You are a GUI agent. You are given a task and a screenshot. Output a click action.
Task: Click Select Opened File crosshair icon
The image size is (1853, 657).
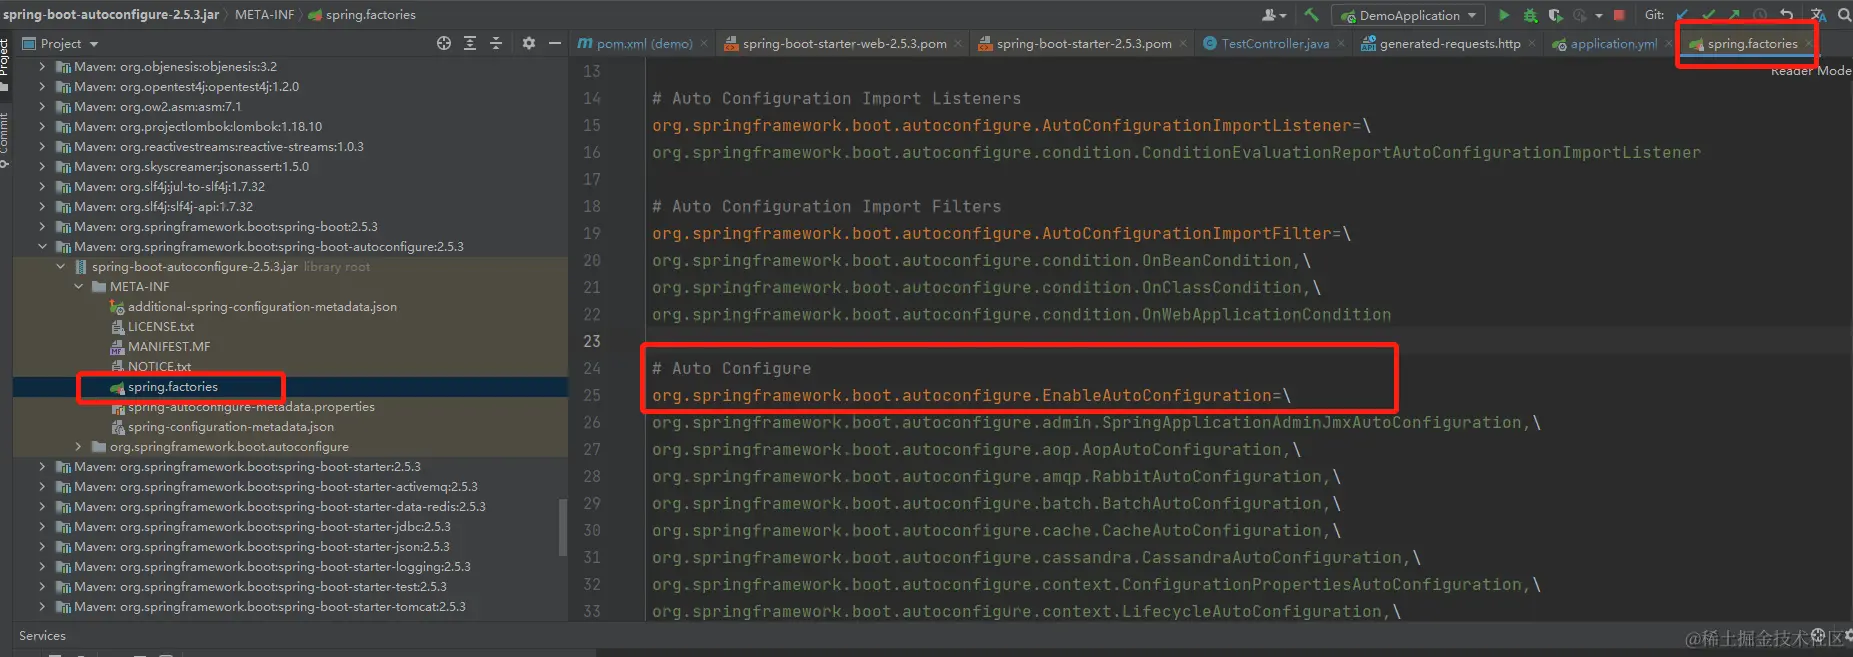(444, 43)
